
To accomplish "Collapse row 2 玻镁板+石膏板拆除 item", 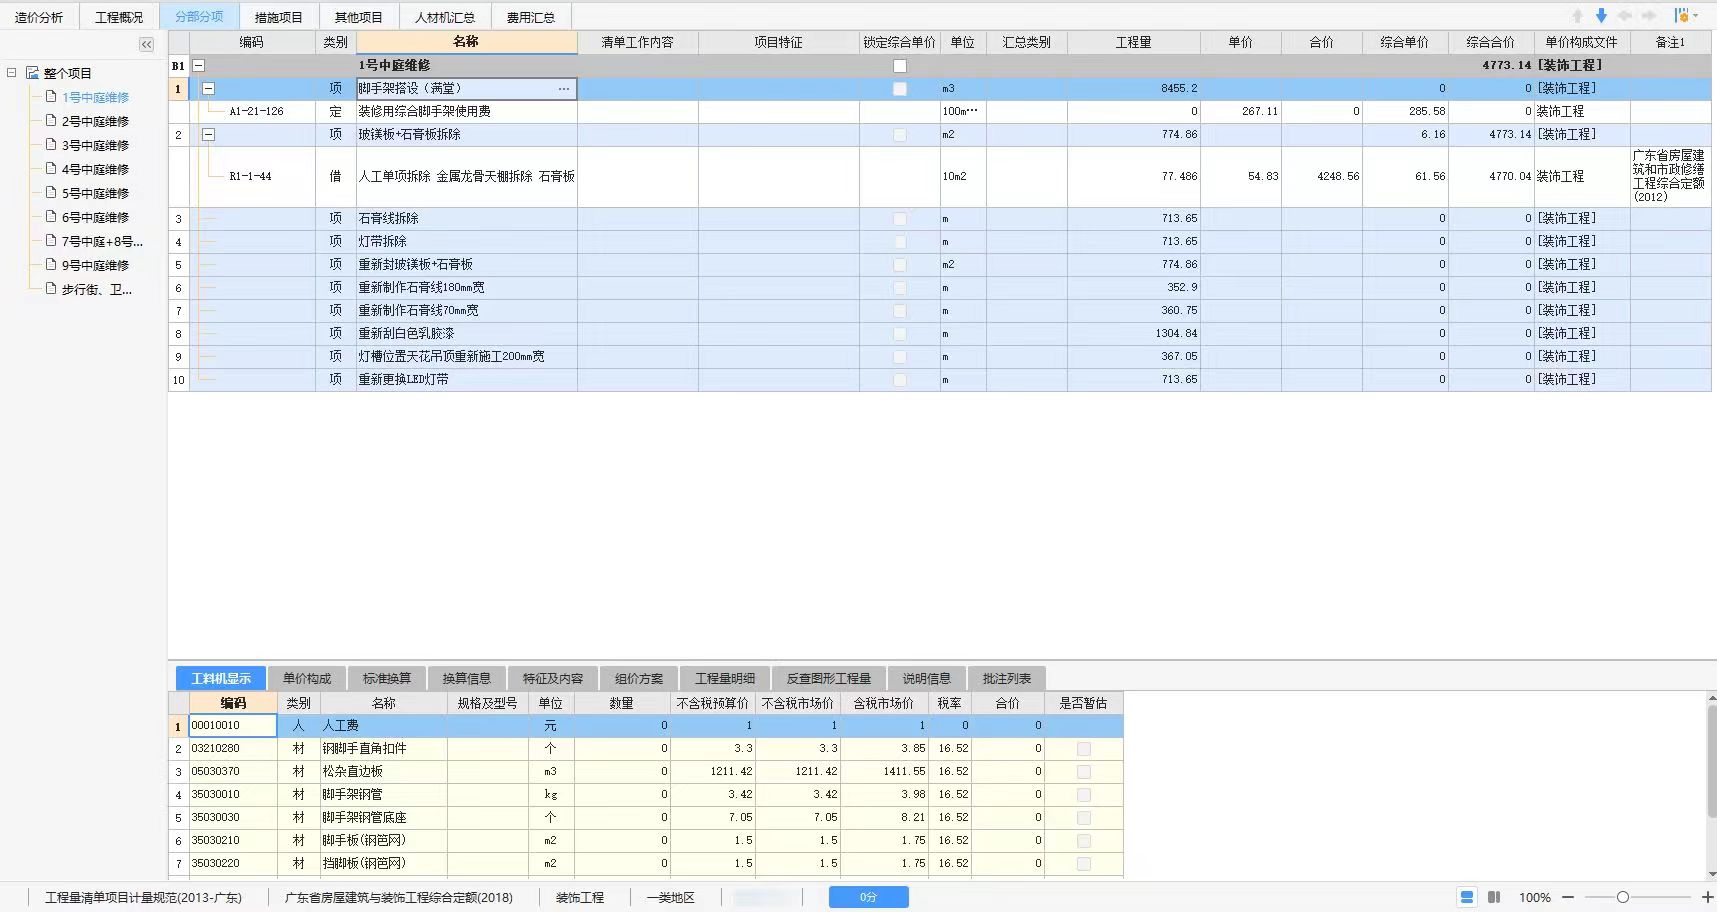I will [209, 135].
